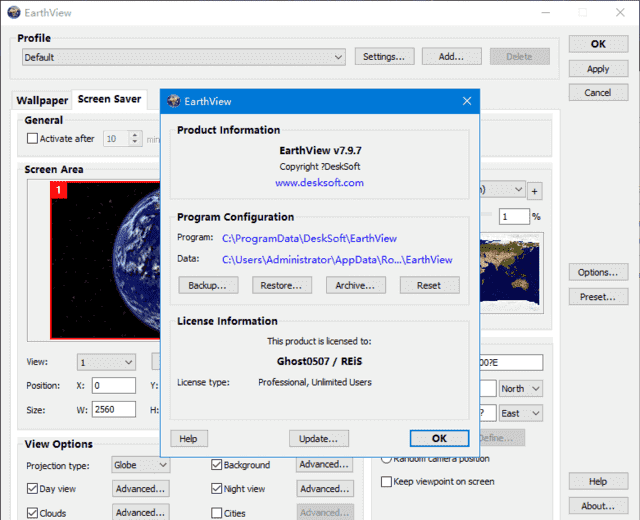Select the Screen Saver tab
The width and height of the screenshot is (640, 520).
[x=109, y=99]
